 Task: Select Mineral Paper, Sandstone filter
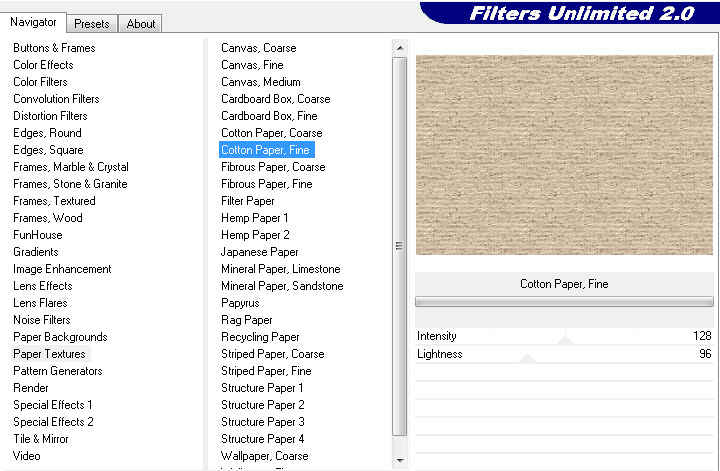[x=281, y=286]
